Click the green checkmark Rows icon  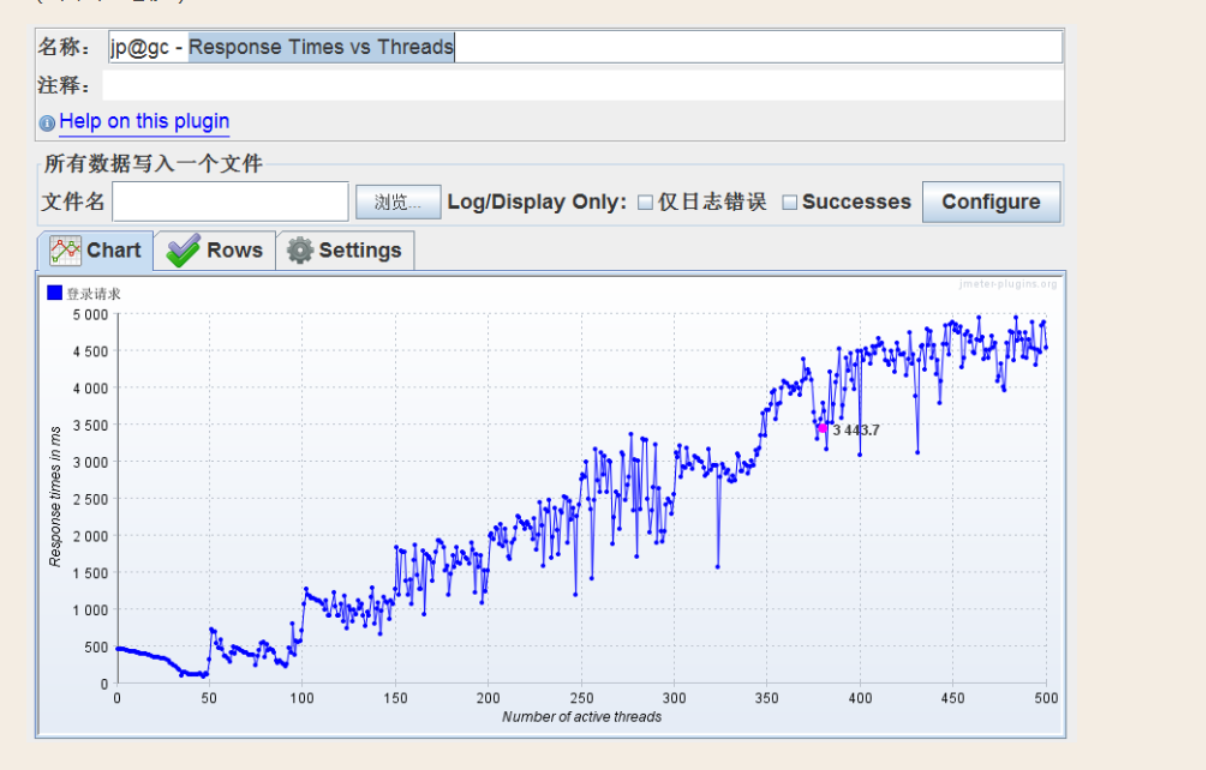[183, 251]
